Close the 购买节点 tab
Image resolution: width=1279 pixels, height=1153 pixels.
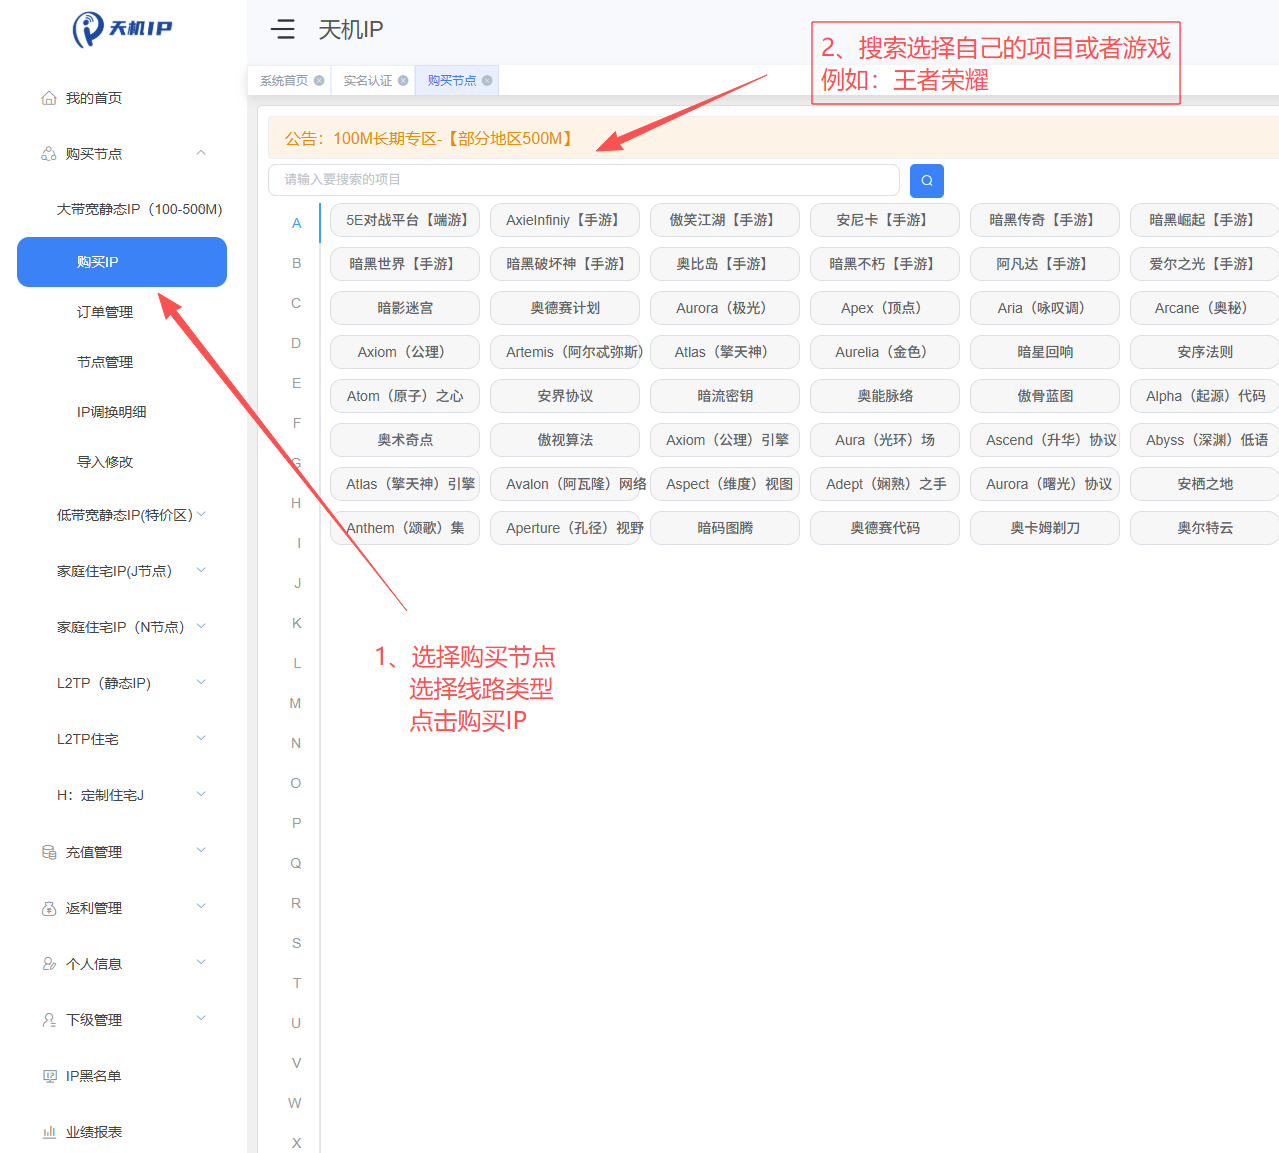487,80
